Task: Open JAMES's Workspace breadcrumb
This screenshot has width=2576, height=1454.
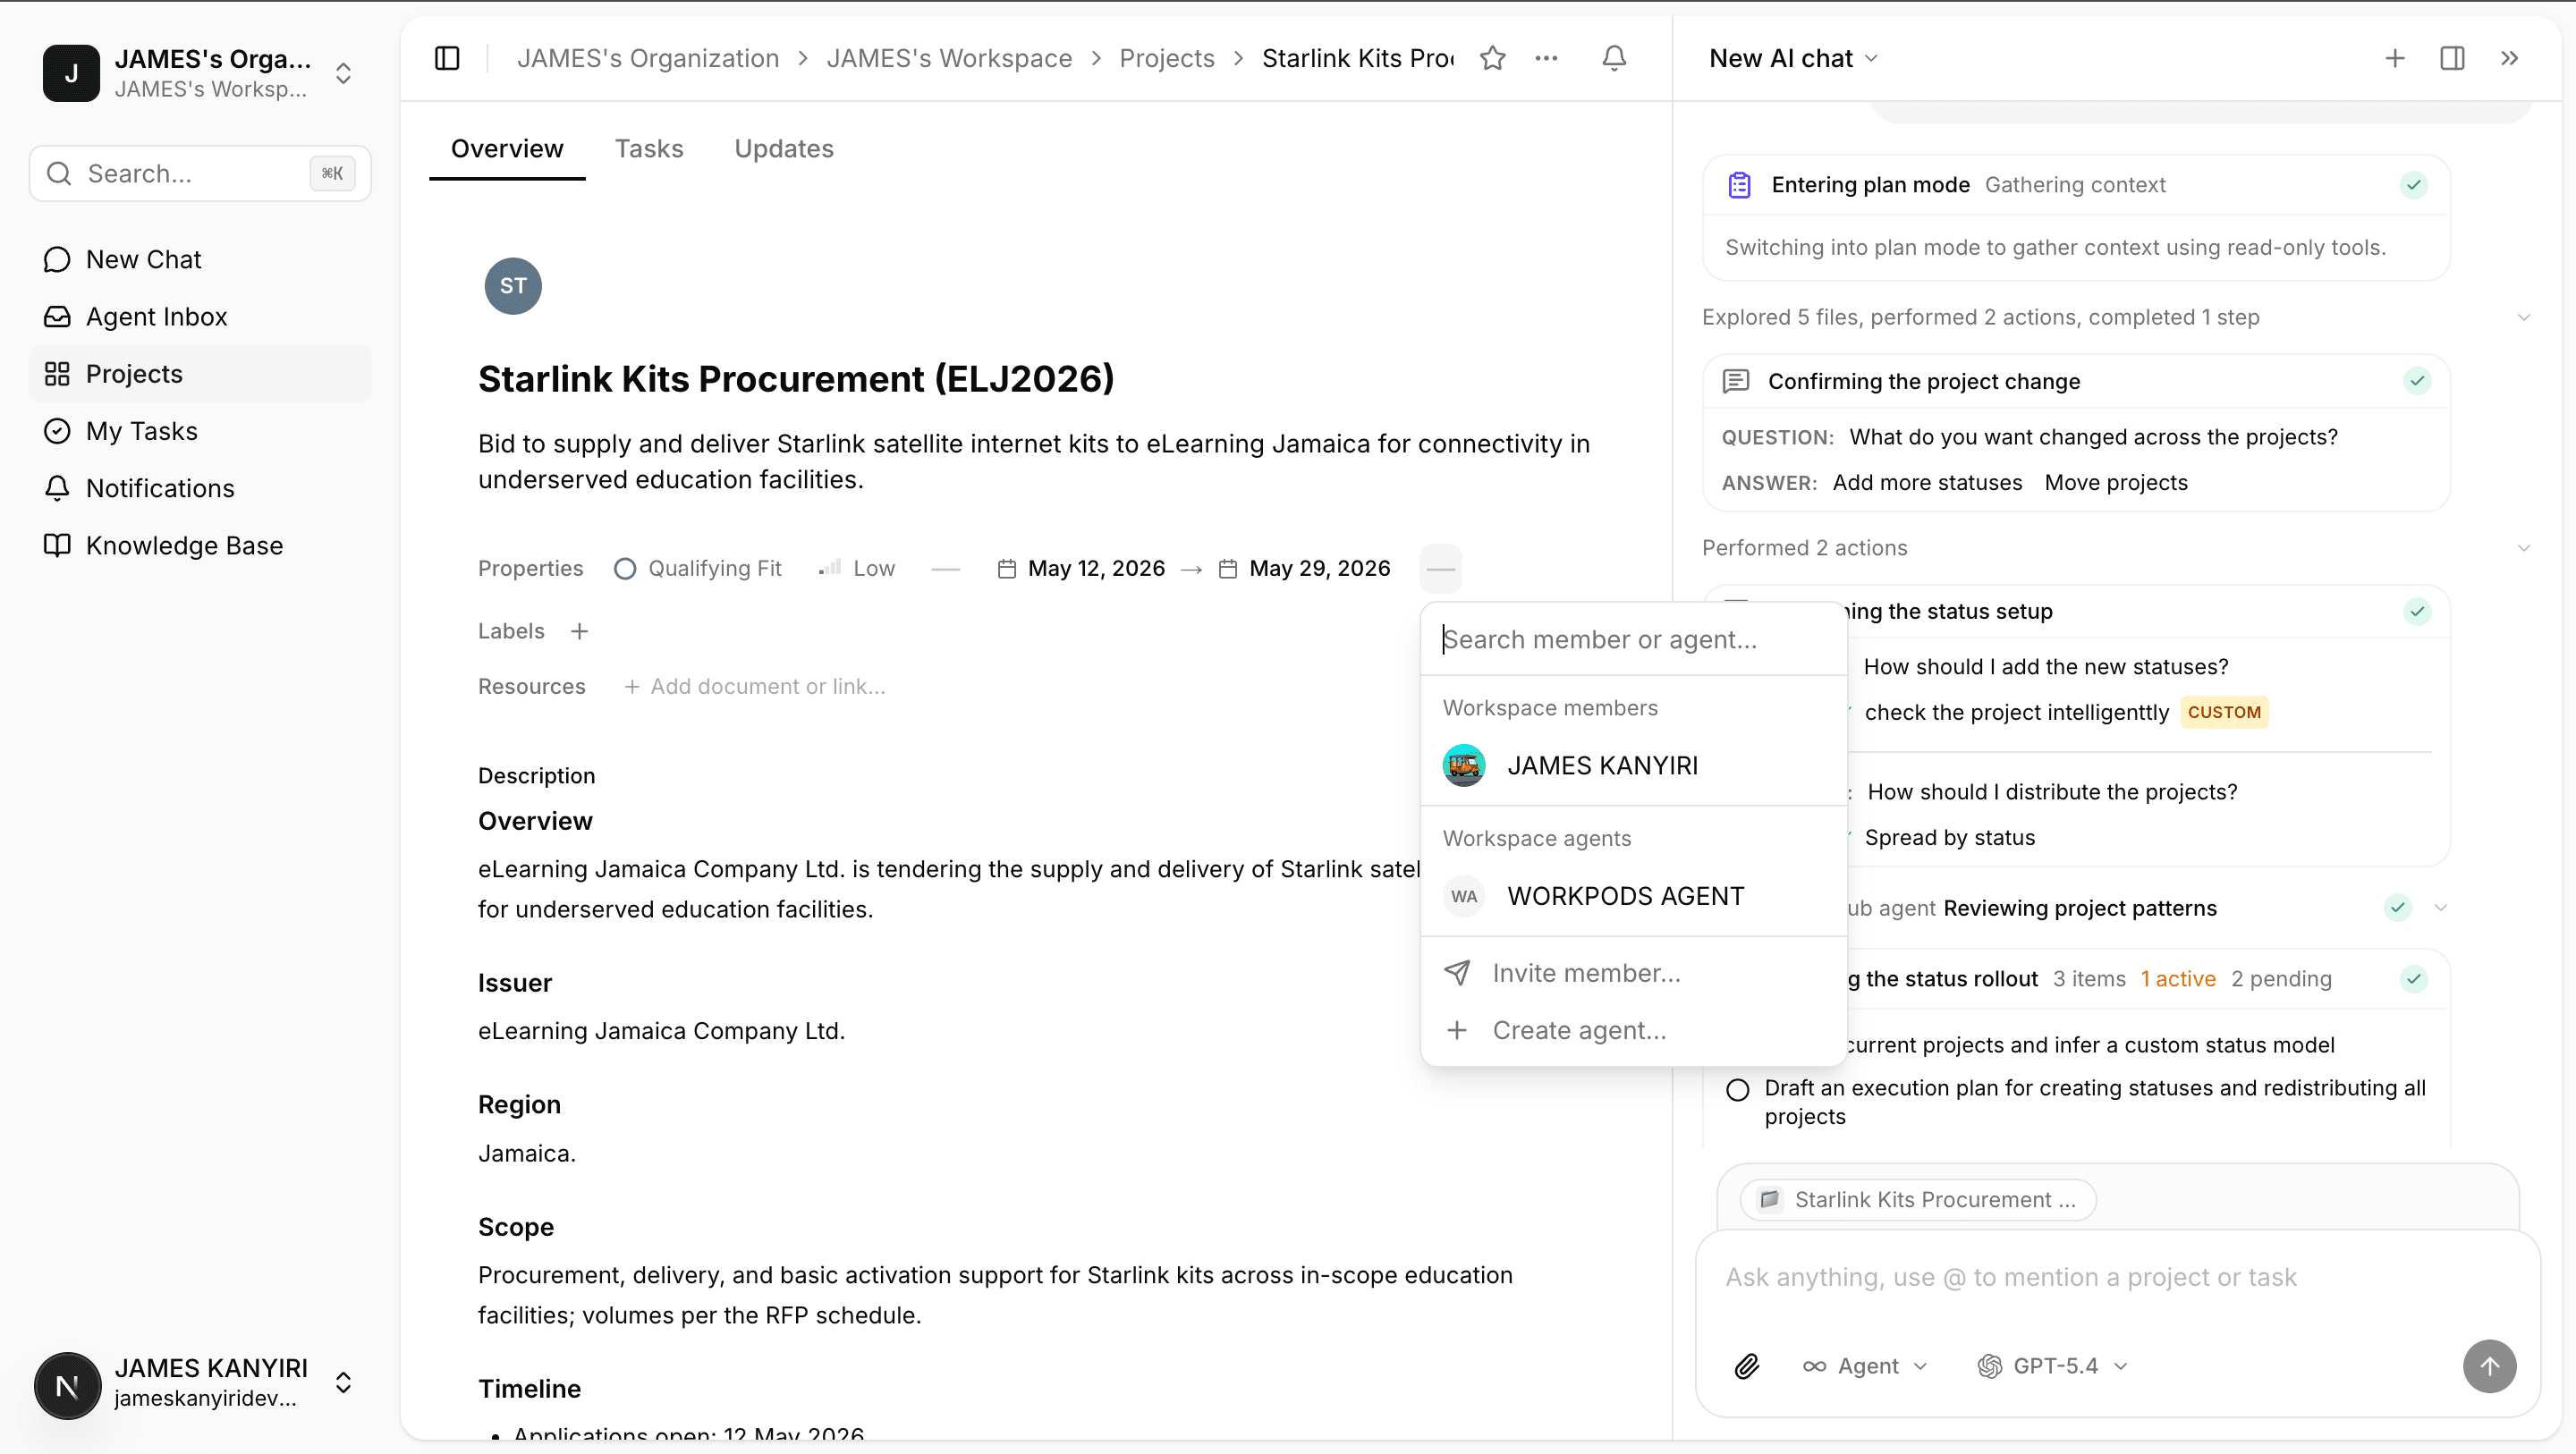Action: coord(949,58)
